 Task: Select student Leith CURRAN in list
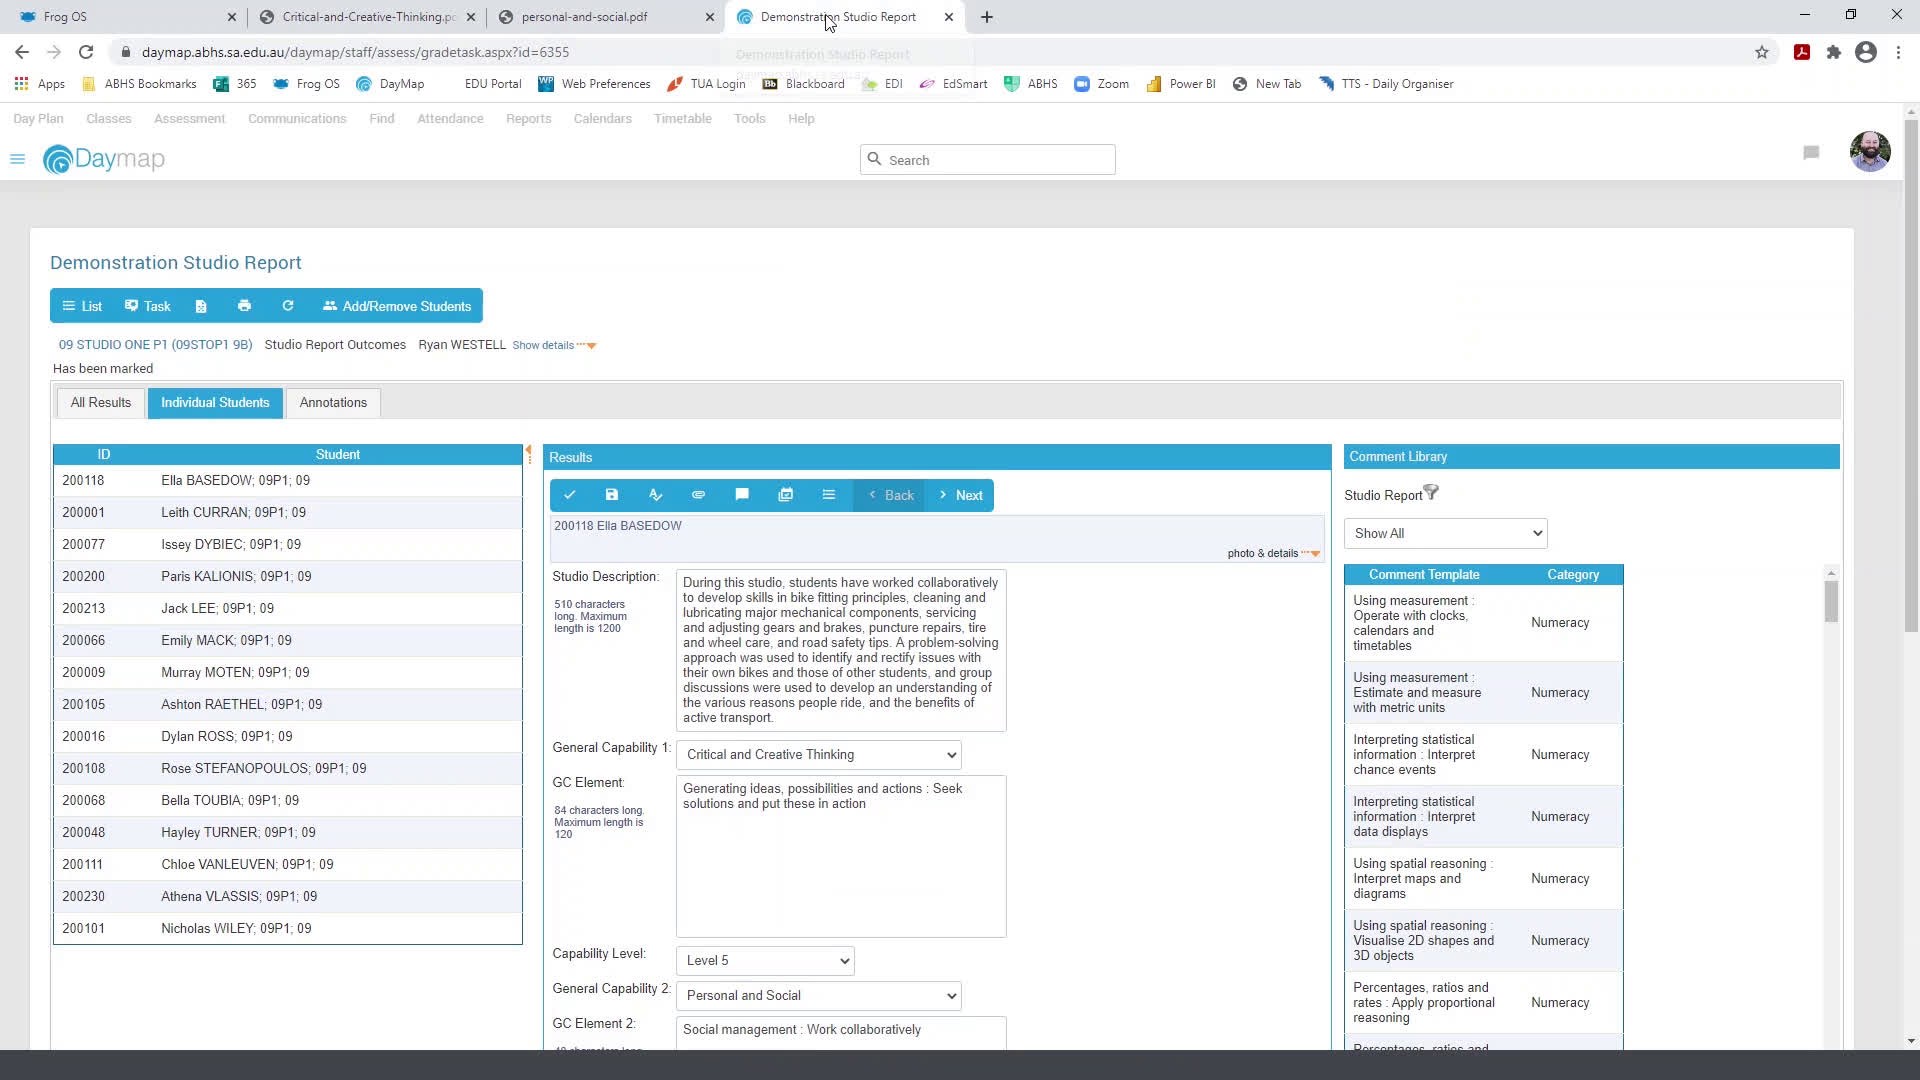233,512
